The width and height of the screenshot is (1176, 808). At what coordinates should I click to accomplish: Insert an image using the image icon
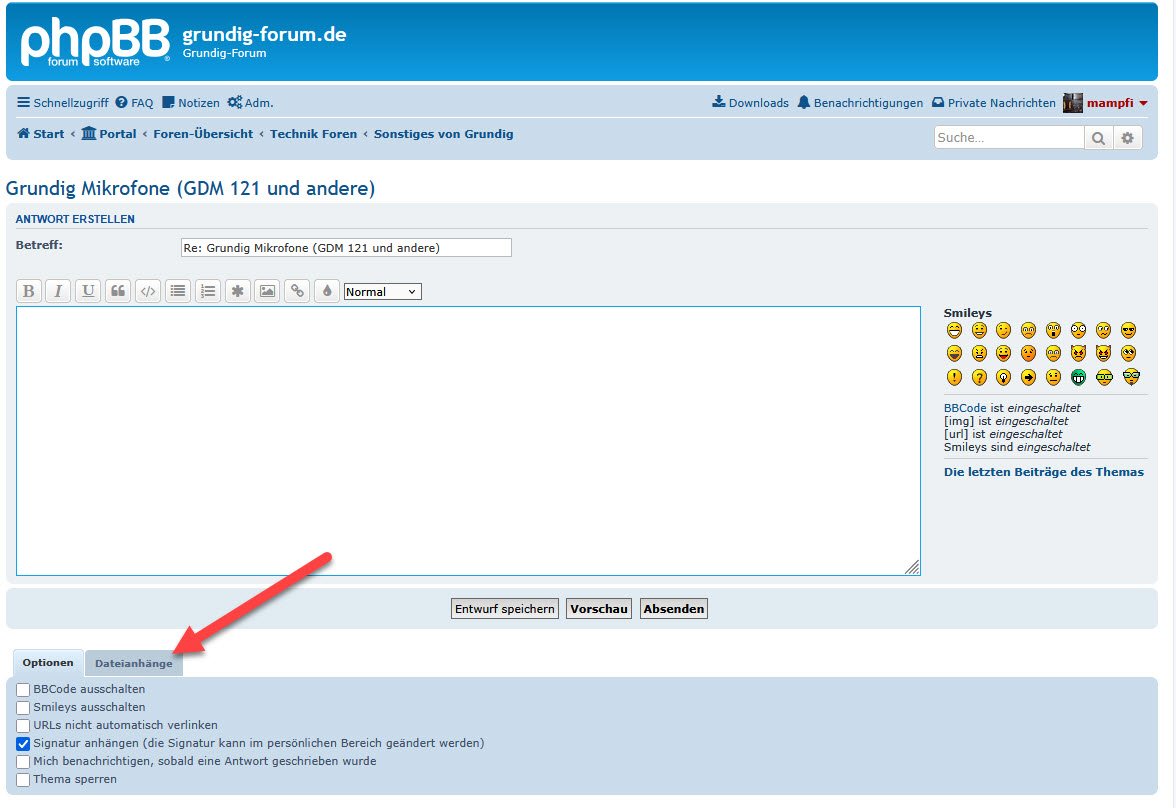267,291
